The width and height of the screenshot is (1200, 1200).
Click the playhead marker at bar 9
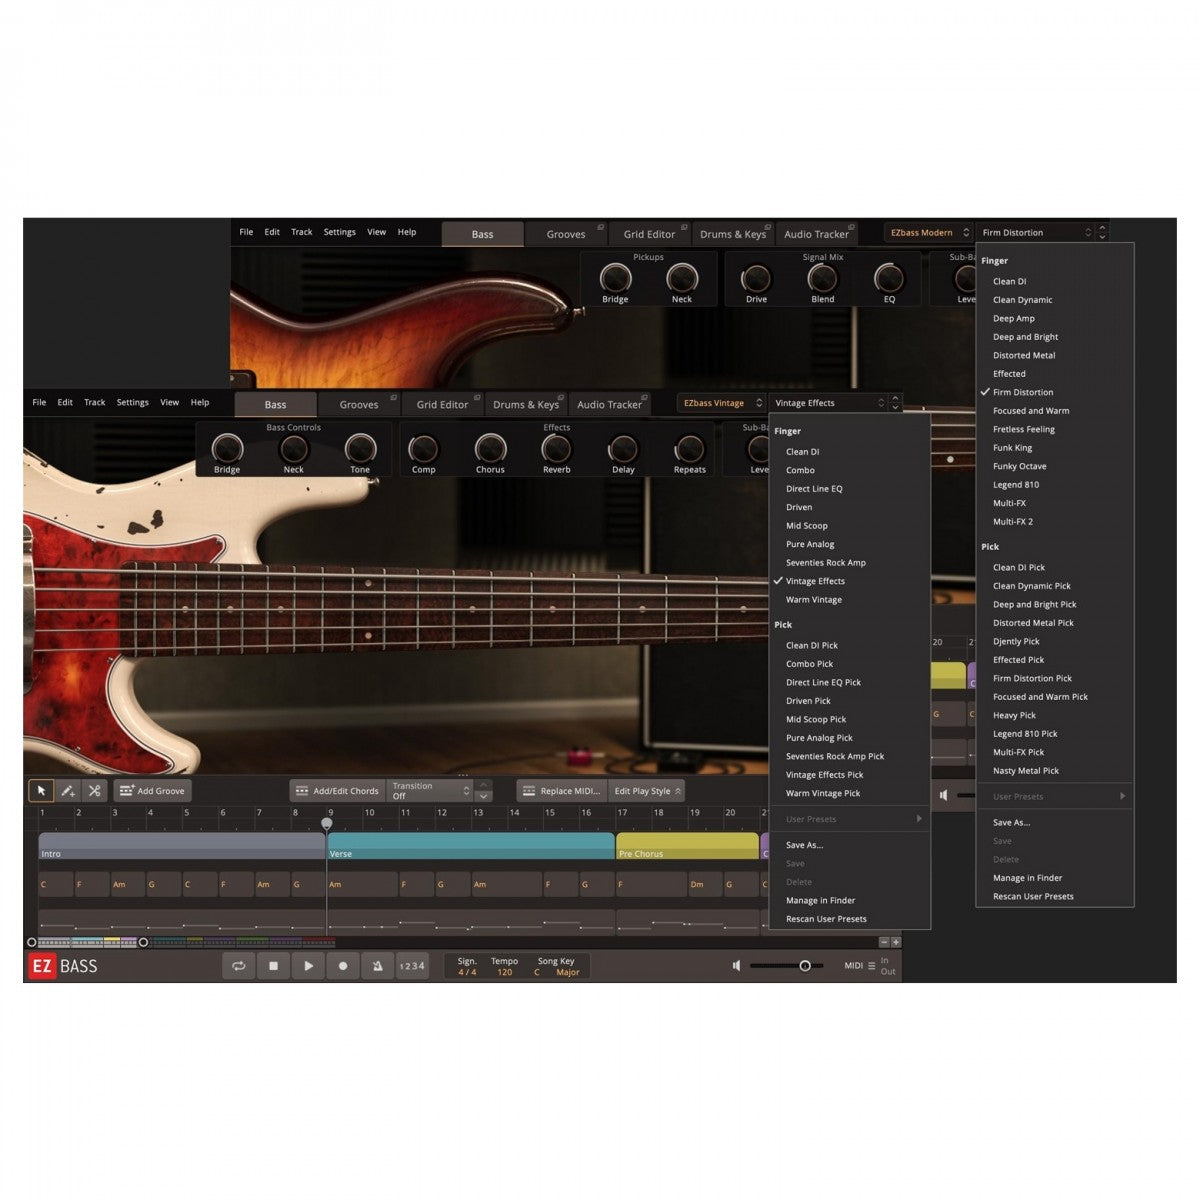pyautogui.click(x=327, y=823)
